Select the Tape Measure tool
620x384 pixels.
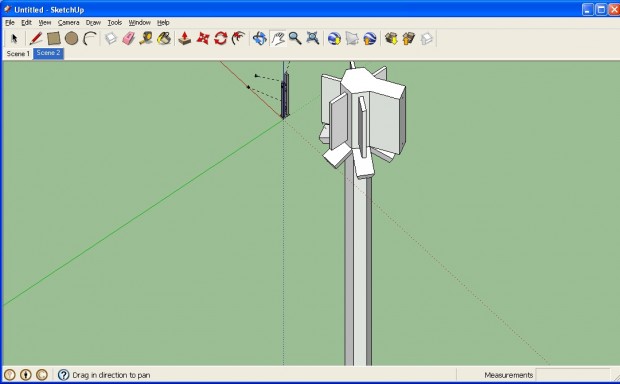[x=146, y=38]
